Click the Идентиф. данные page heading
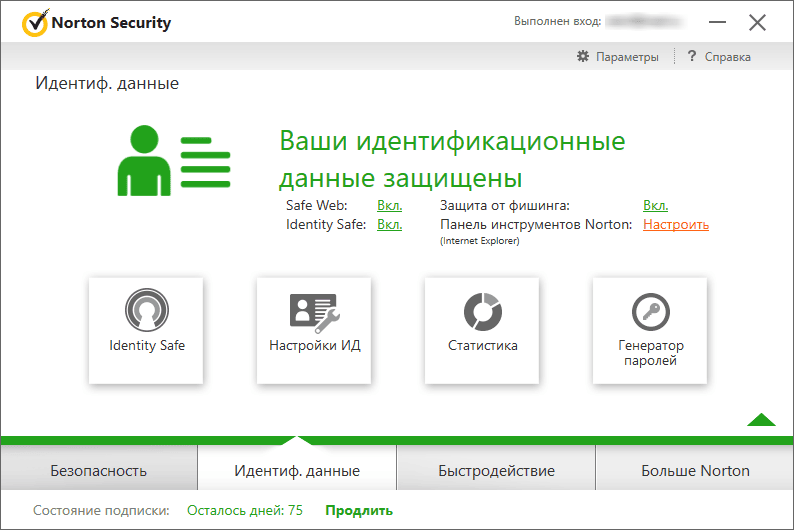Screen dimensions: 794x530 click(107, 83)
